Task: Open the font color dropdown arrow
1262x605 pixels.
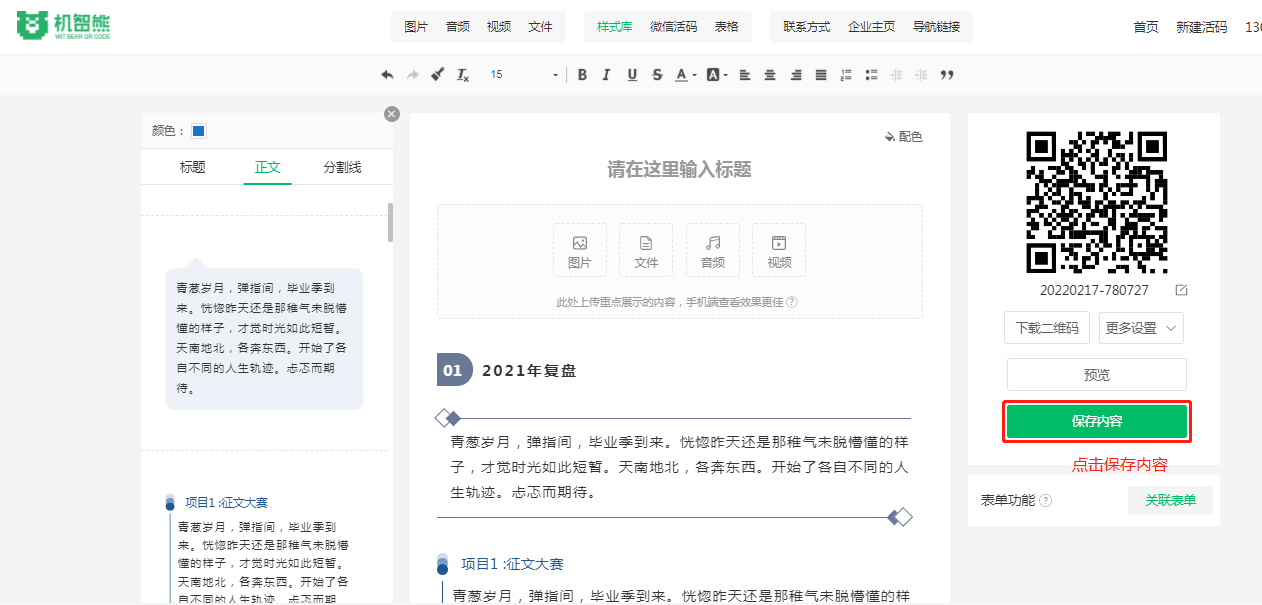Action: pos(695,75)
